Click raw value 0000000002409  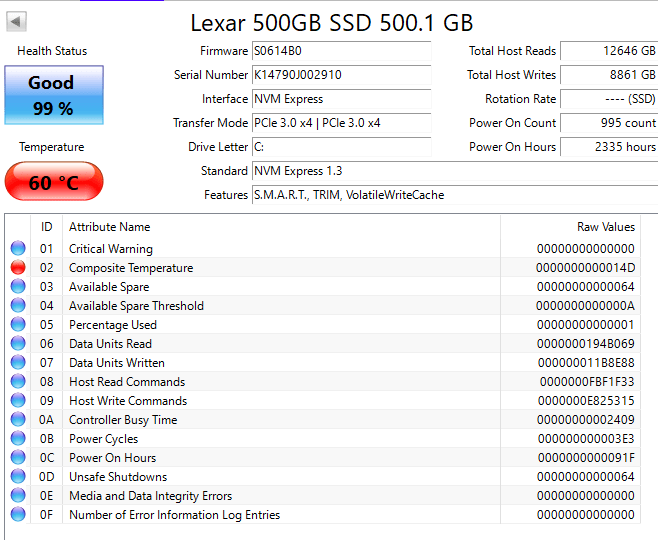click(585, 420)
